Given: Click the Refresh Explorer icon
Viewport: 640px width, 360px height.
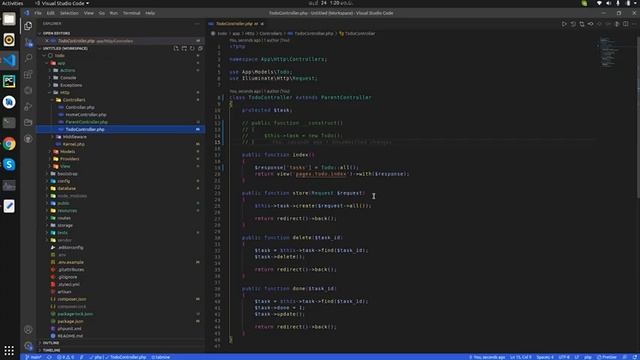Looking at the screenshot, I should click(192, 48).
